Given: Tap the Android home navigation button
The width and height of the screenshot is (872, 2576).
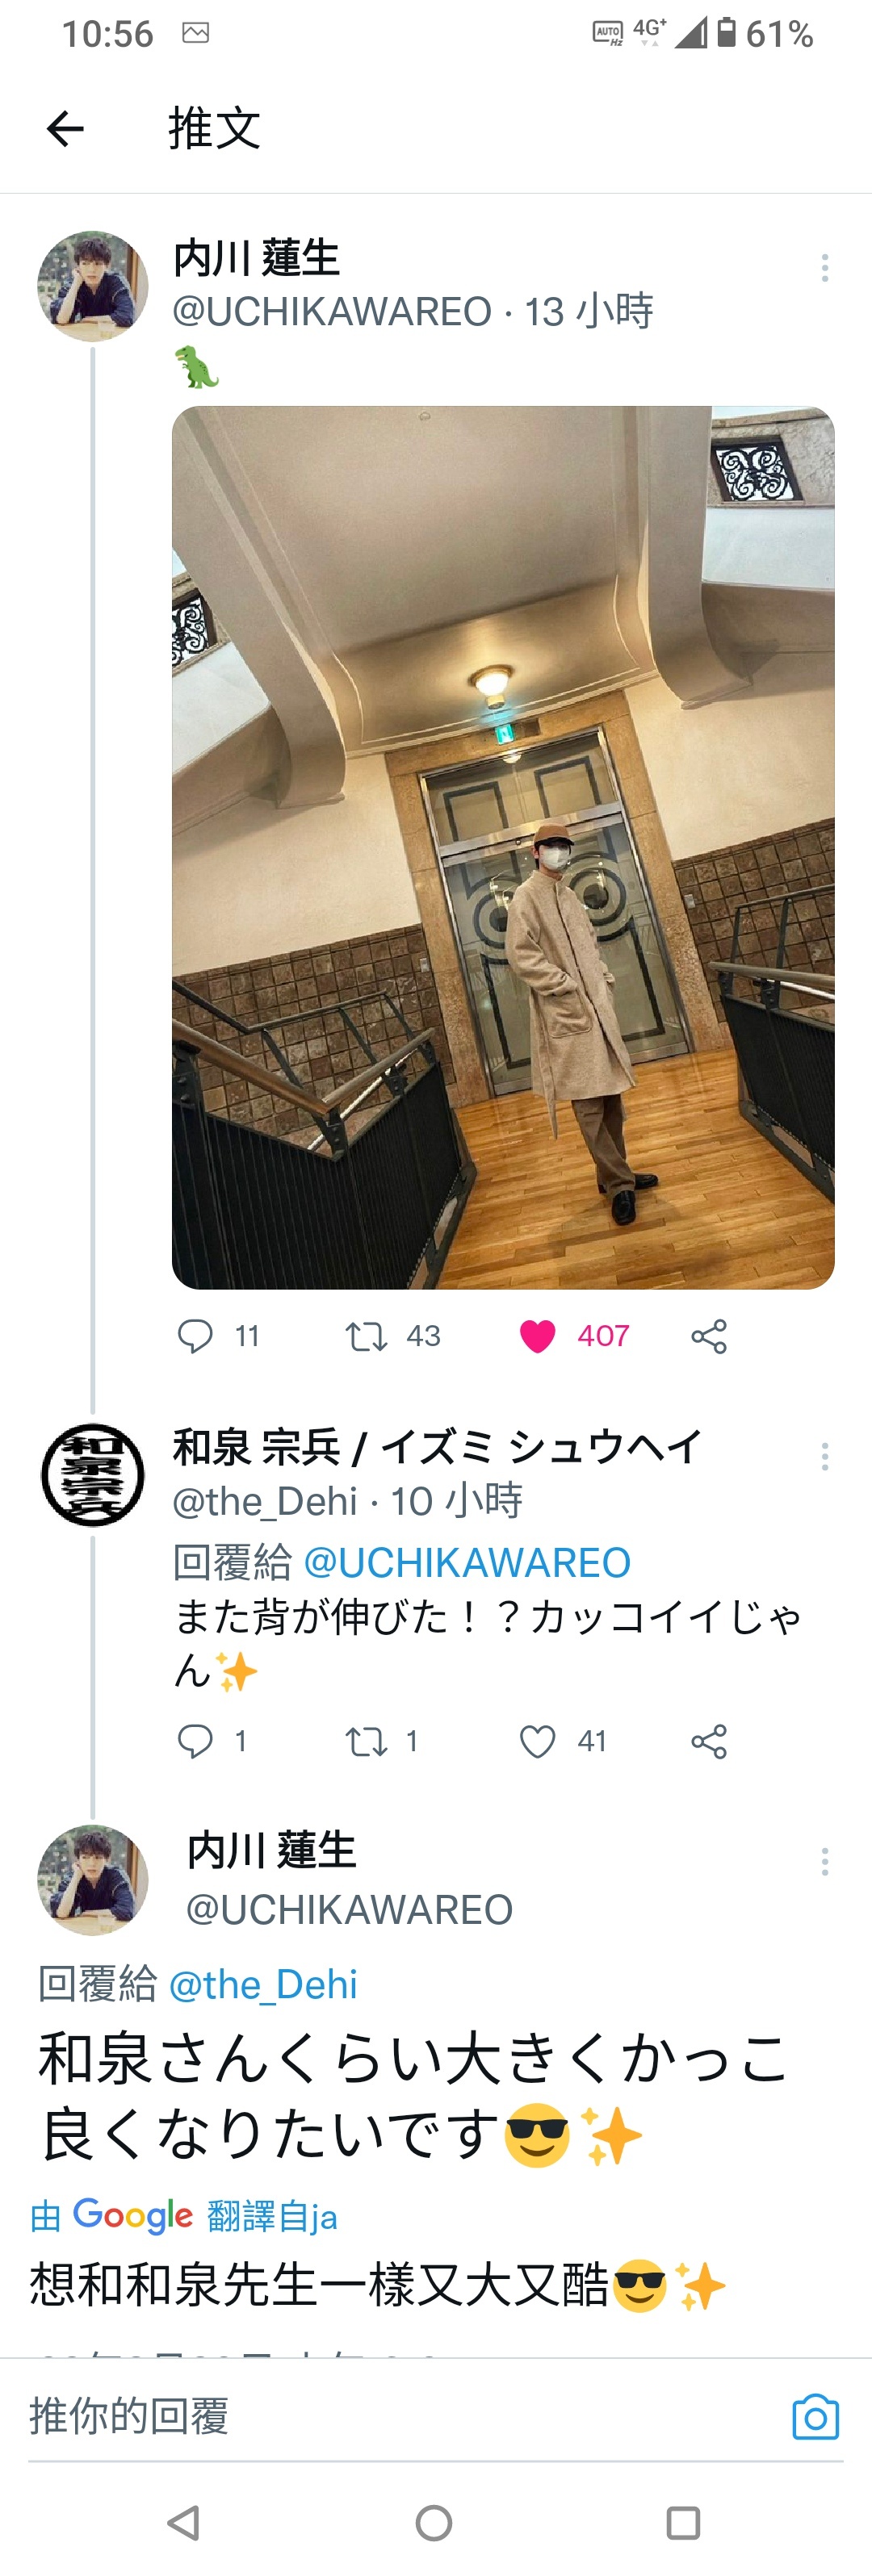Looking at the screenshot, I should tap(434, 2523).
